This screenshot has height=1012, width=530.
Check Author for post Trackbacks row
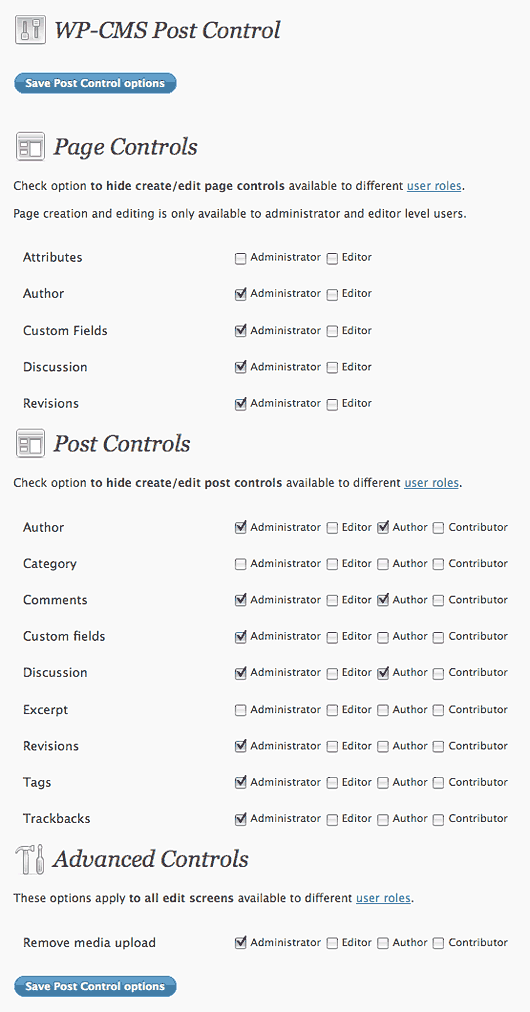tap(383, 820)
